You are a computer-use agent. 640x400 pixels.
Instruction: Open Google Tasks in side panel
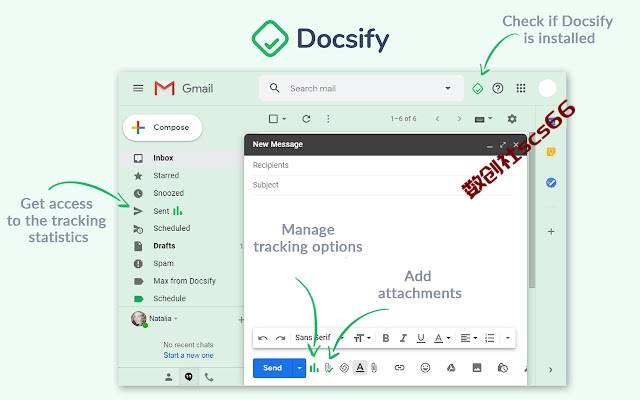pos(551,182)
